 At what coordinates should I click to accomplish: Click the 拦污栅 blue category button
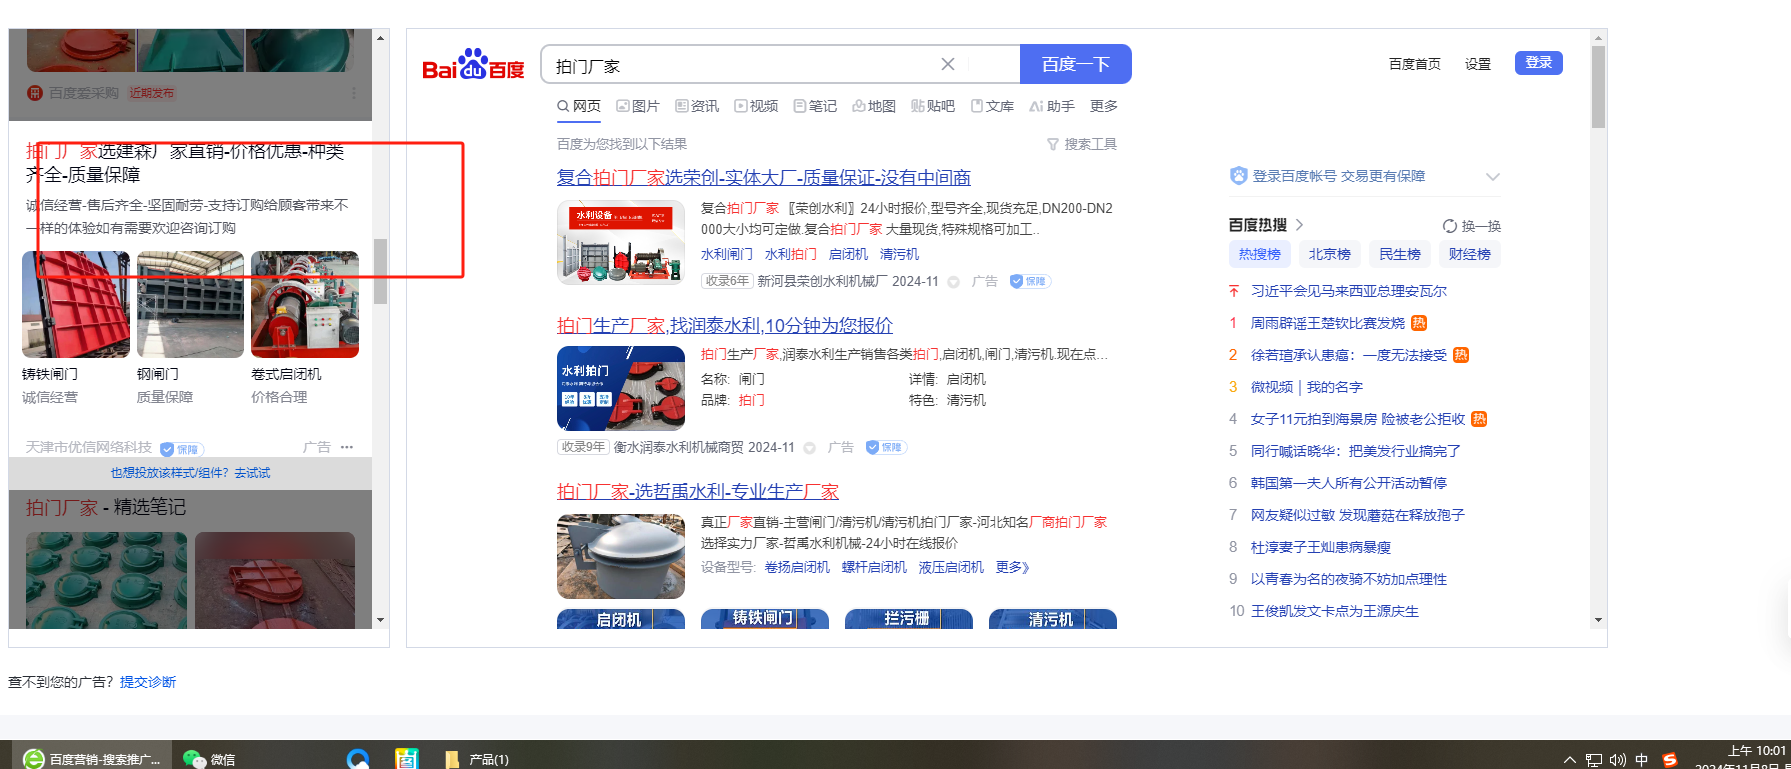909,619
